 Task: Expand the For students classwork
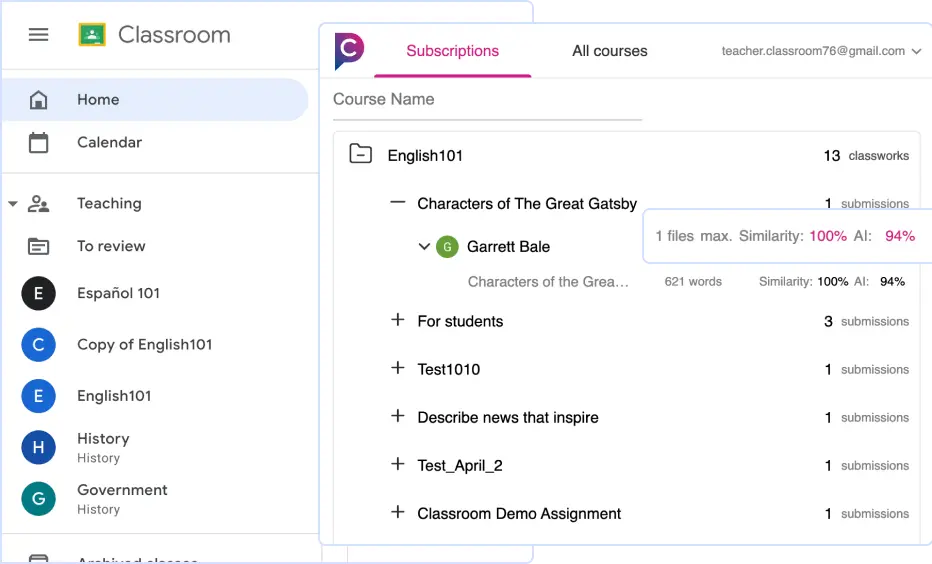click(398, 320)
